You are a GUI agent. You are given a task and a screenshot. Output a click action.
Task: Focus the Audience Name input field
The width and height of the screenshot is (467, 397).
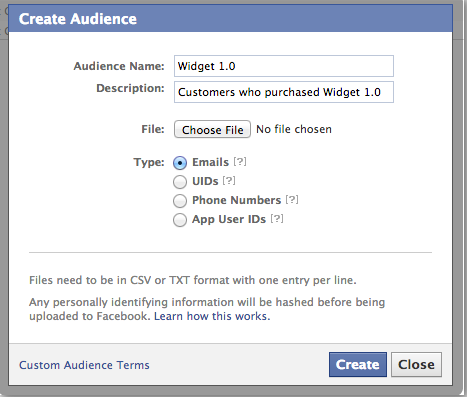point(284,66)
